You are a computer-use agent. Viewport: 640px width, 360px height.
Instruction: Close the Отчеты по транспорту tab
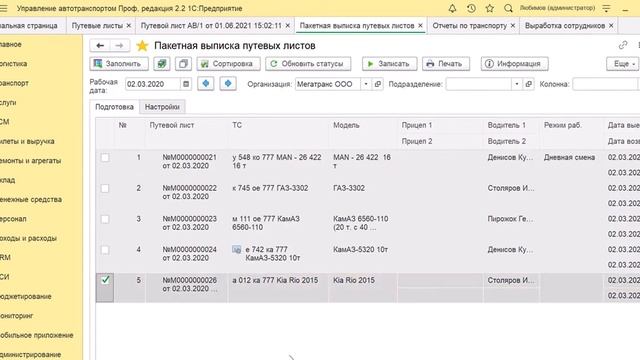coord(513,25)
